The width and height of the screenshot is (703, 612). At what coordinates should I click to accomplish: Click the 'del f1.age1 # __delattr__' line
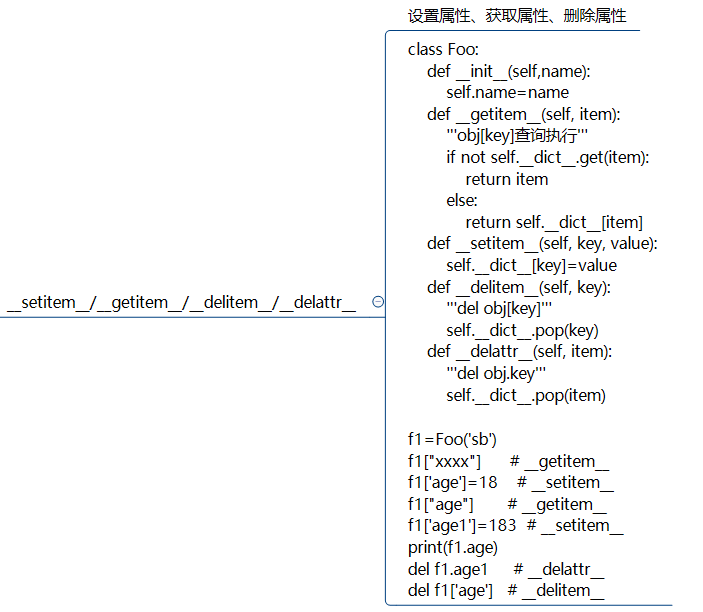[x=506, y=569]
